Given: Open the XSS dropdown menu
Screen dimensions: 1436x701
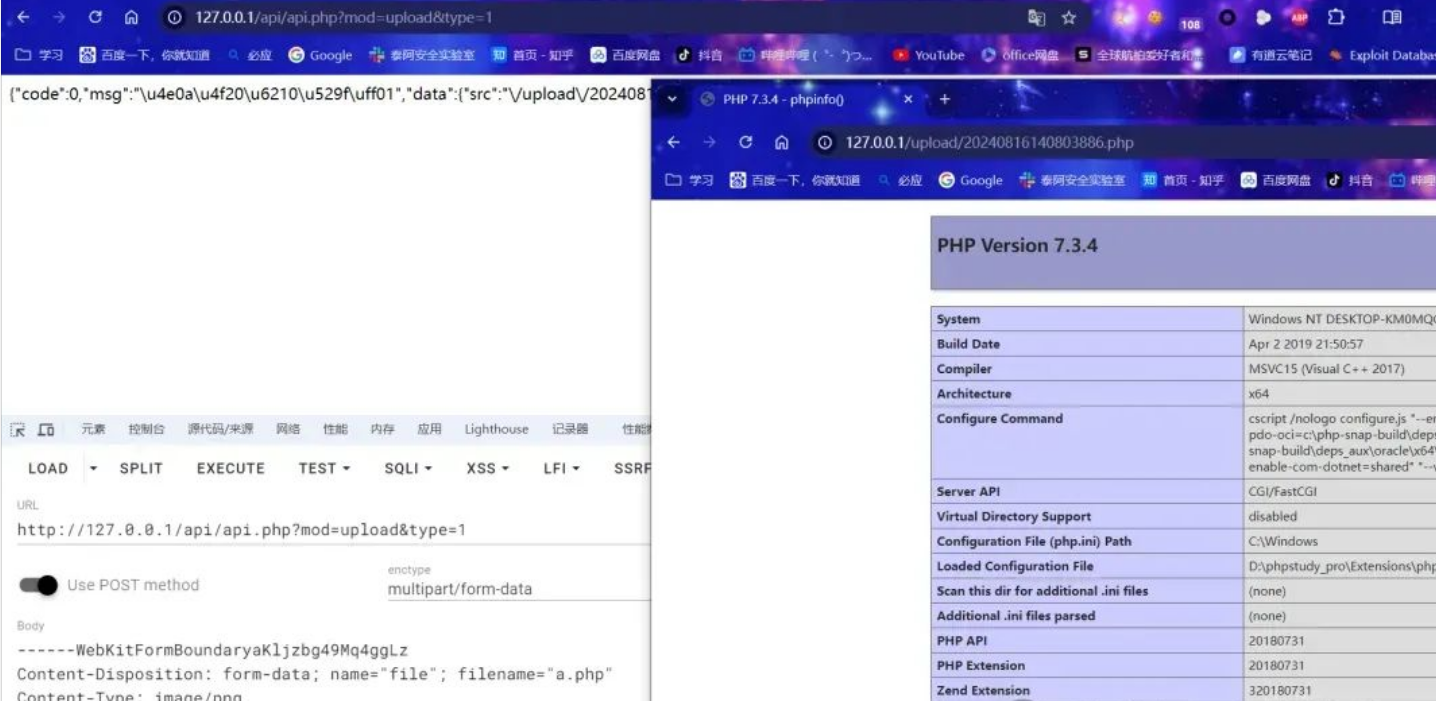Looking at the screenshot, I should 488,469.
